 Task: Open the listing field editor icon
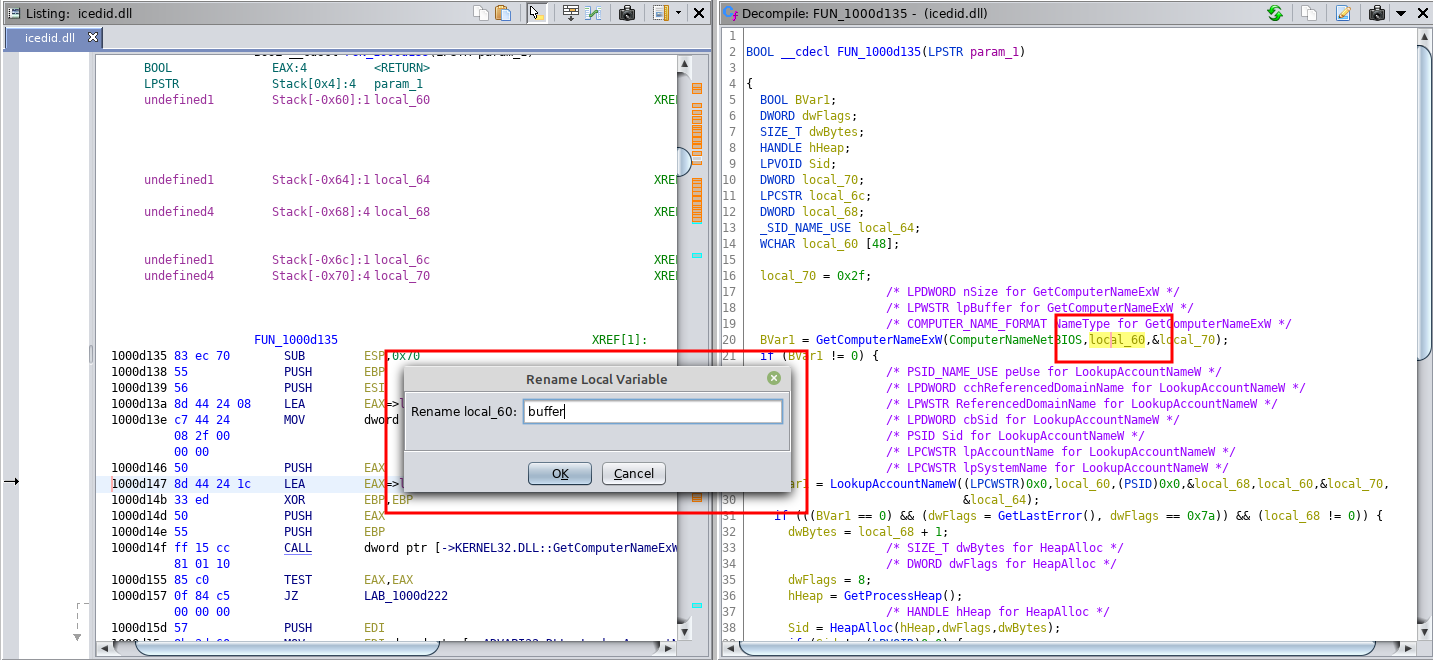pyautogui.click(x=570, y=13)
